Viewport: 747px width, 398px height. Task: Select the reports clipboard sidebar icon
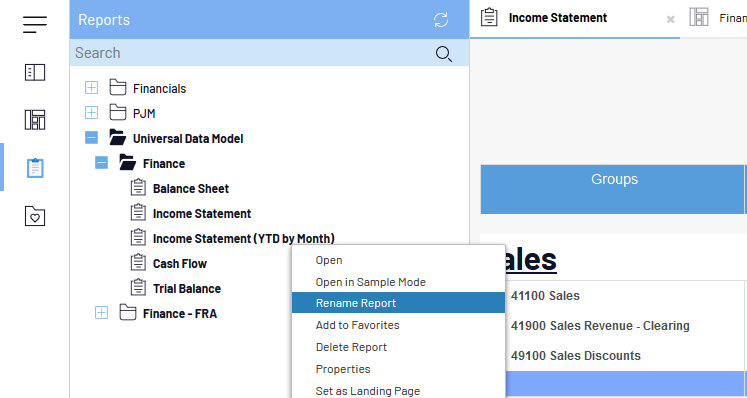(x=35, y=168)
